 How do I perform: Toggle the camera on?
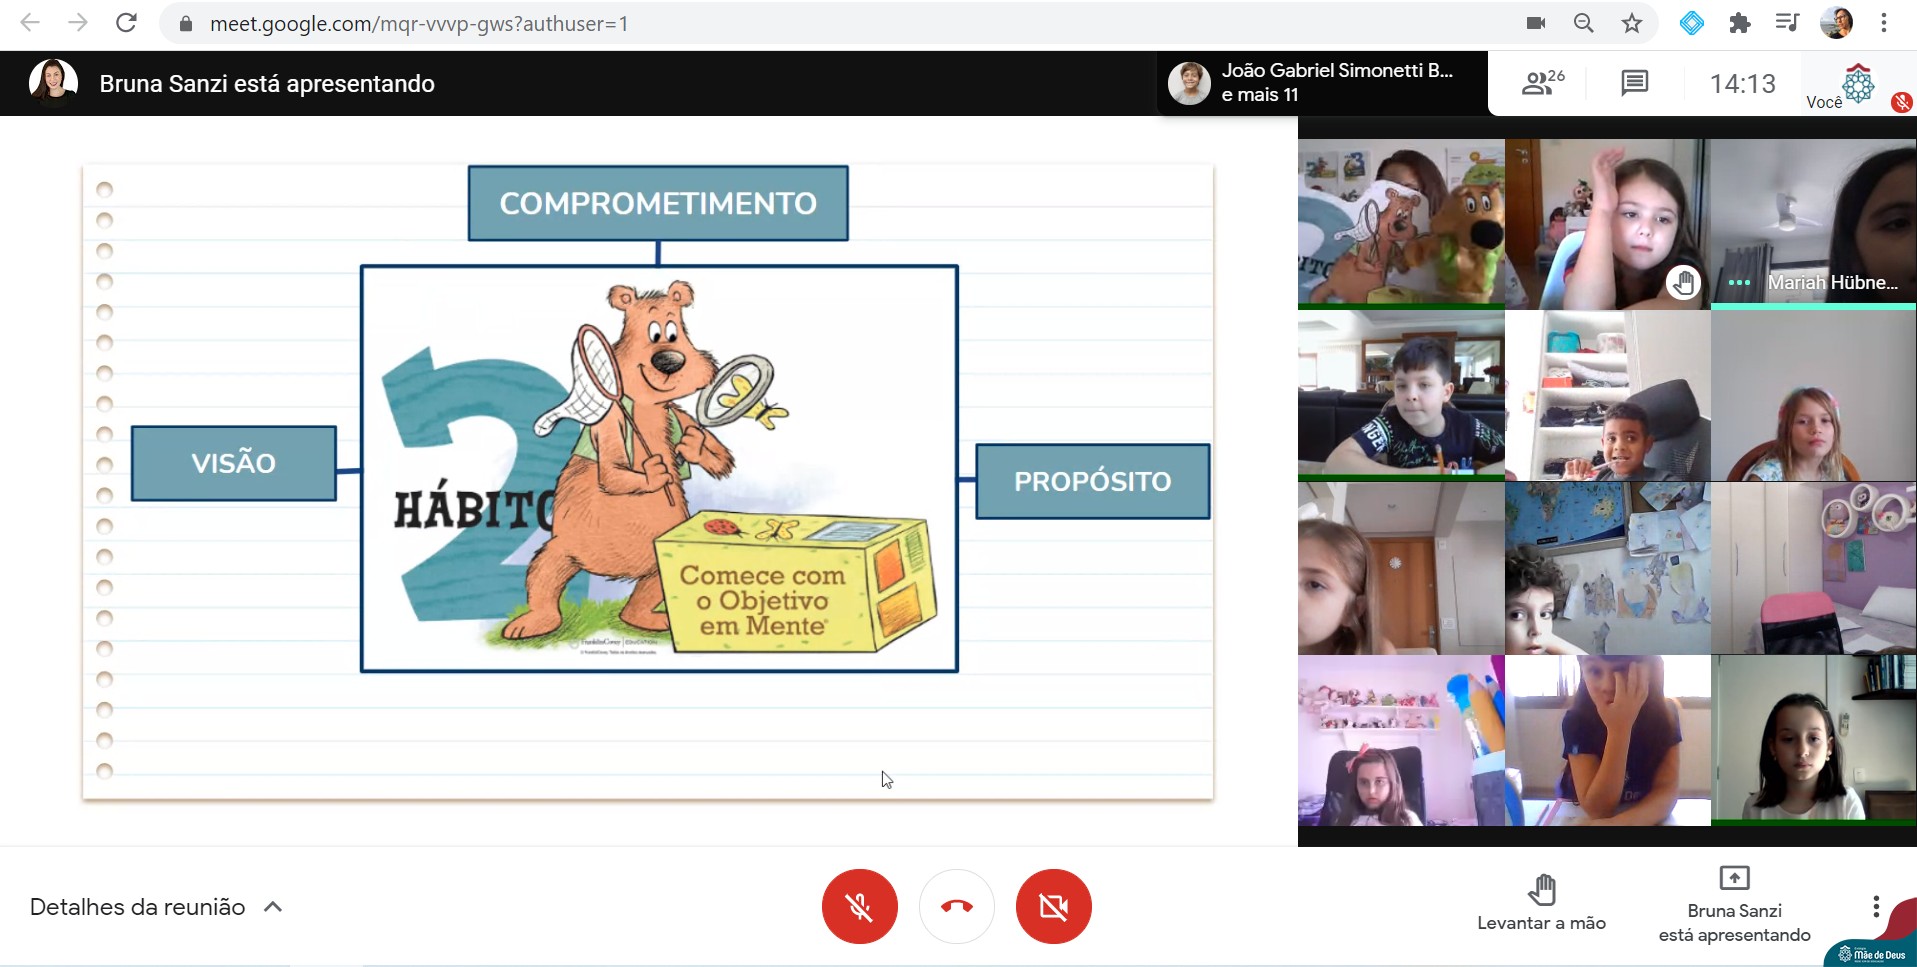point(1053,907)
